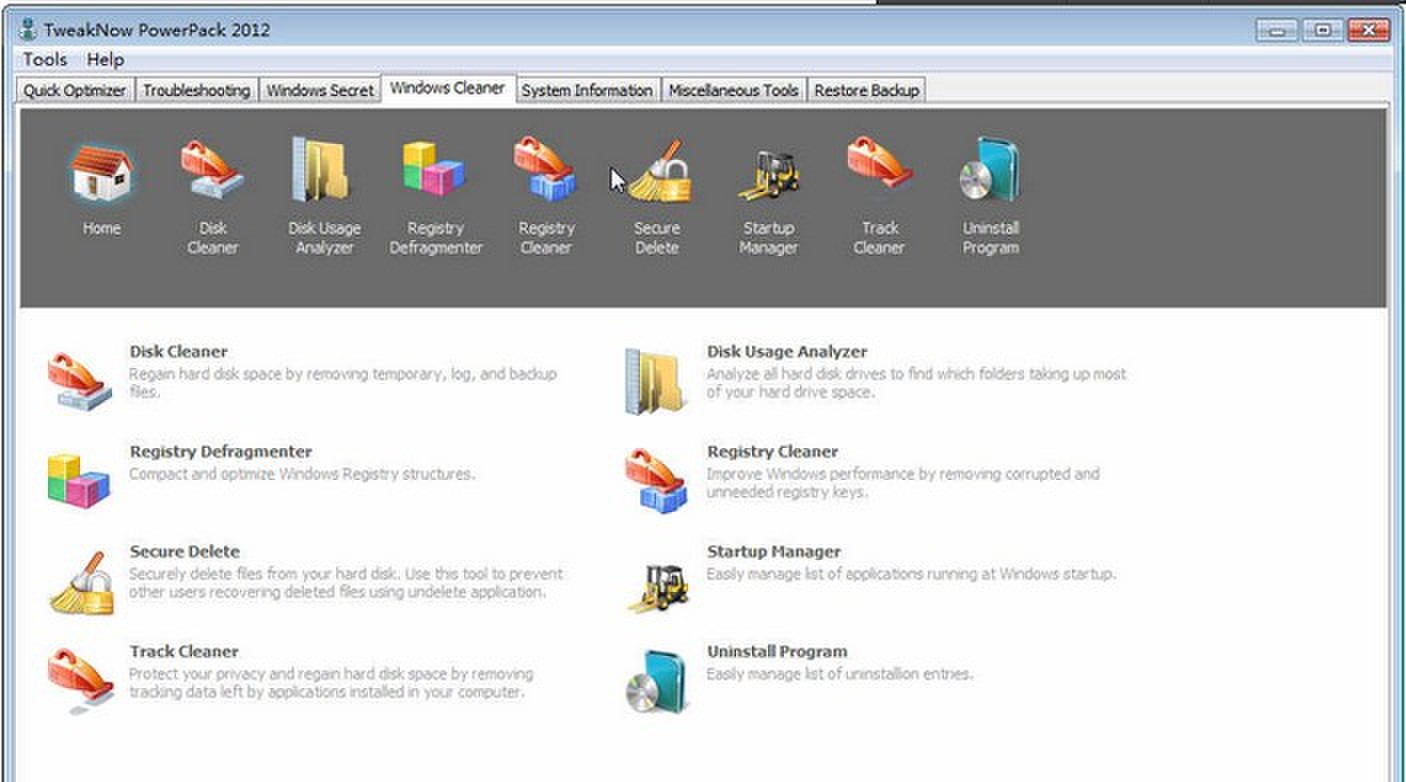The height and width of the screenshot is (782, 1406).
Task: Click 'Protect your privacy and regain' description text
Action: pyautogui.click(x=331, y=683)
